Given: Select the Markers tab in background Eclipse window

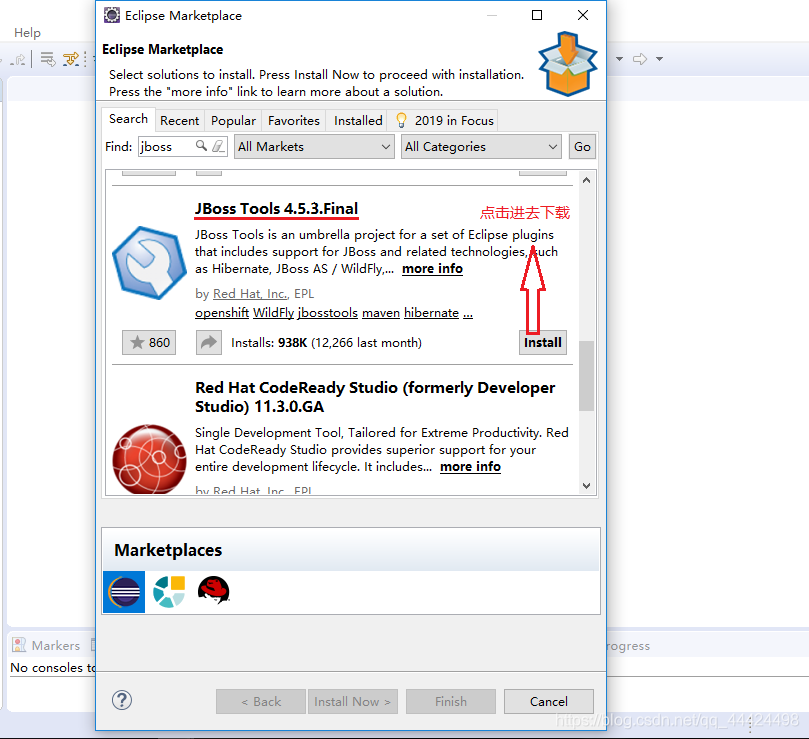Looking at the screenshot, I should tap(46, 645).
